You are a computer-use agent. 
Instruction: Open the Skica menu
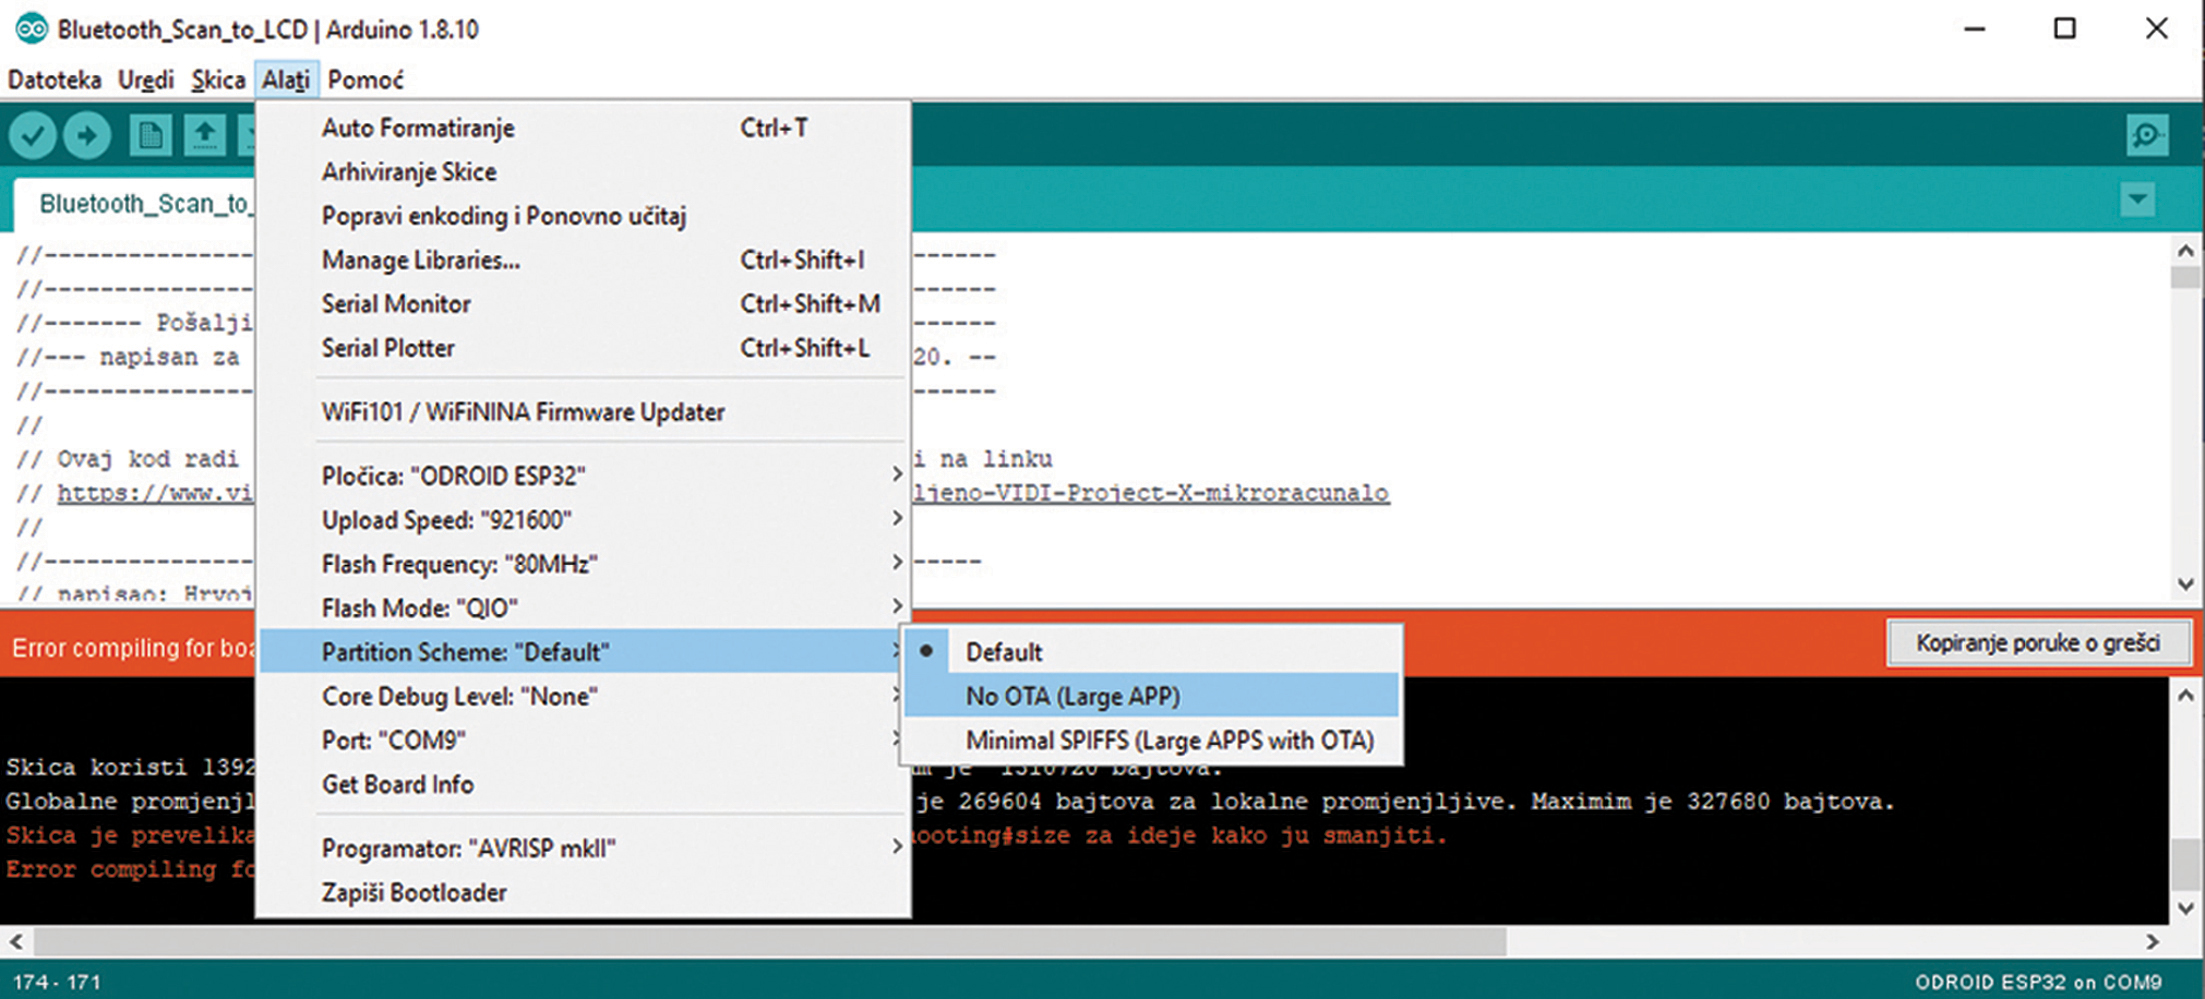point(218,80)
